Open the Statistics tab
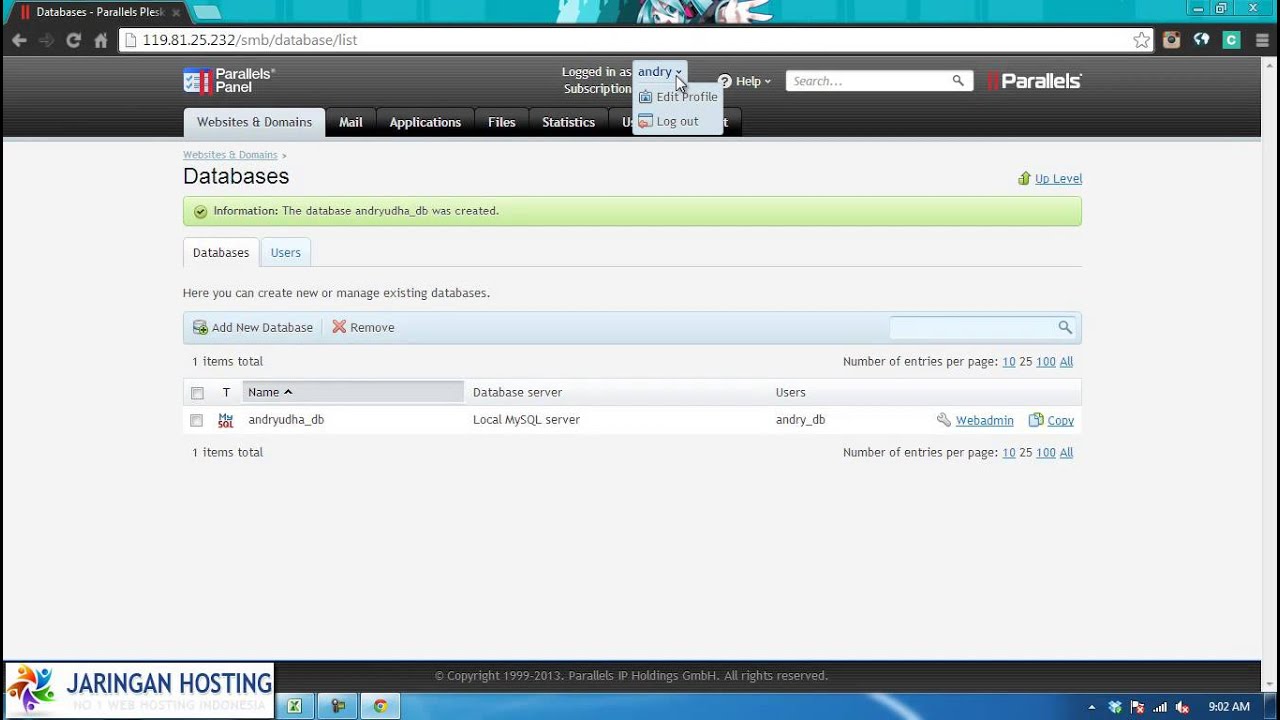1280x720 pixels. point(568,122)
